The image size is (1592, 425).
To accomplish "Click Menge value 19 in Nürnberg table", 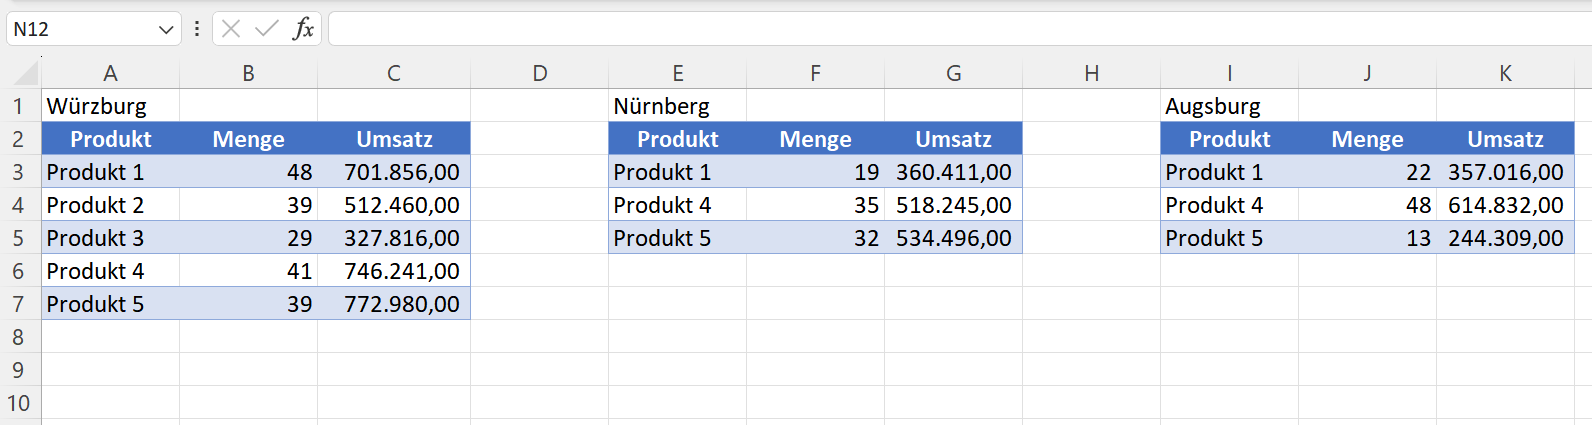I will 815,172.
